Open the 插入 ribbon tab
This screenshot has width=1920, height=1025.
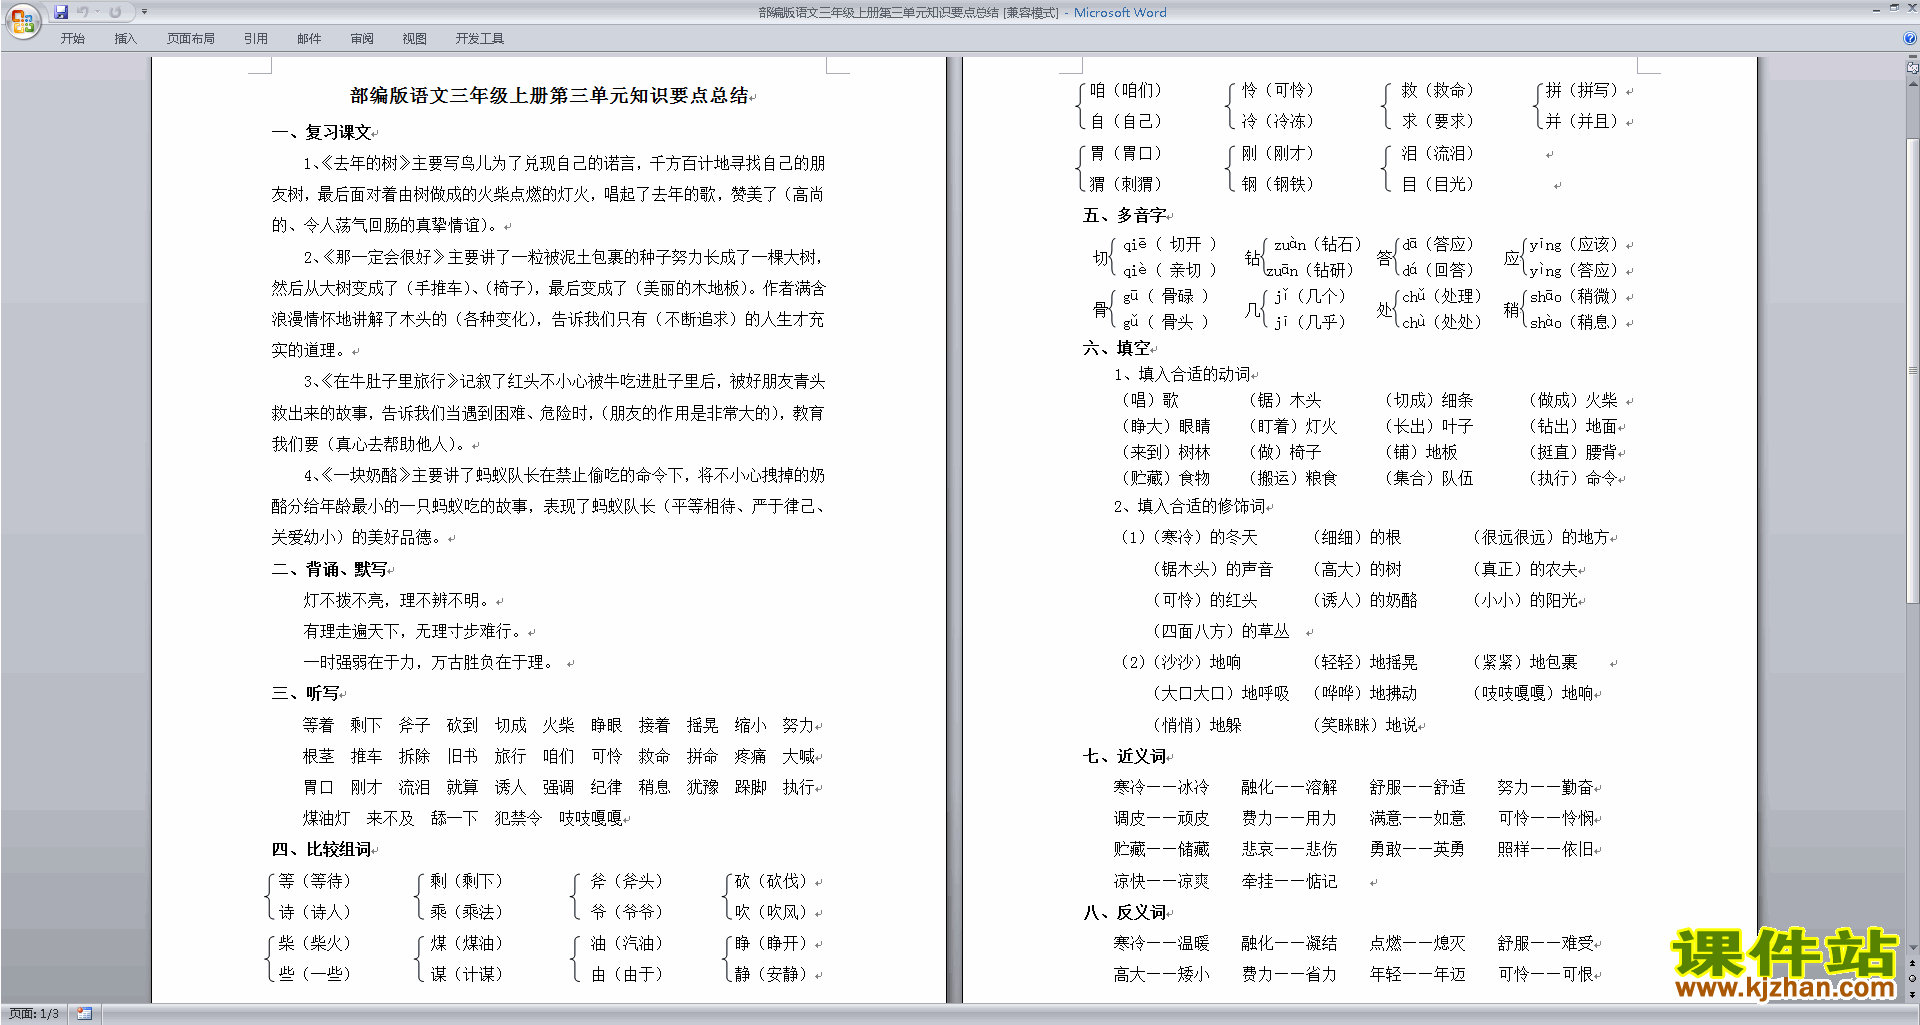(x=125, y=39)
